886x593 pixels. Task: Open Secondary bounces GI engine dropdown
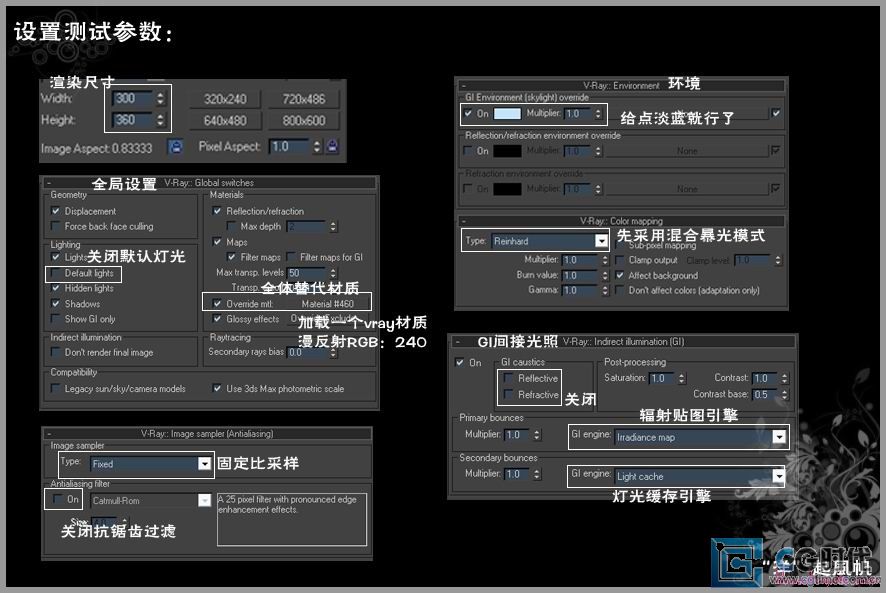pyautogui.click(x=779, y=477)
